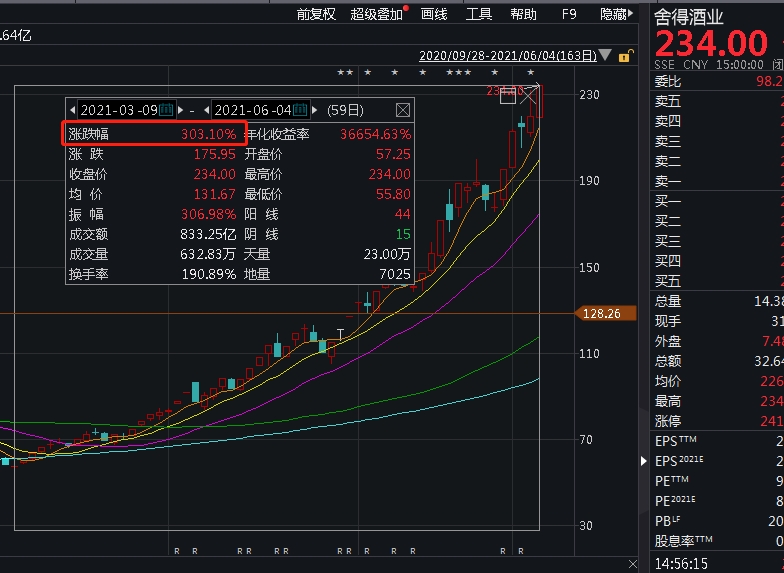Toggle the orange chart lock icon
The height and width of the screenshot is (573, 784).
point(625,57)
